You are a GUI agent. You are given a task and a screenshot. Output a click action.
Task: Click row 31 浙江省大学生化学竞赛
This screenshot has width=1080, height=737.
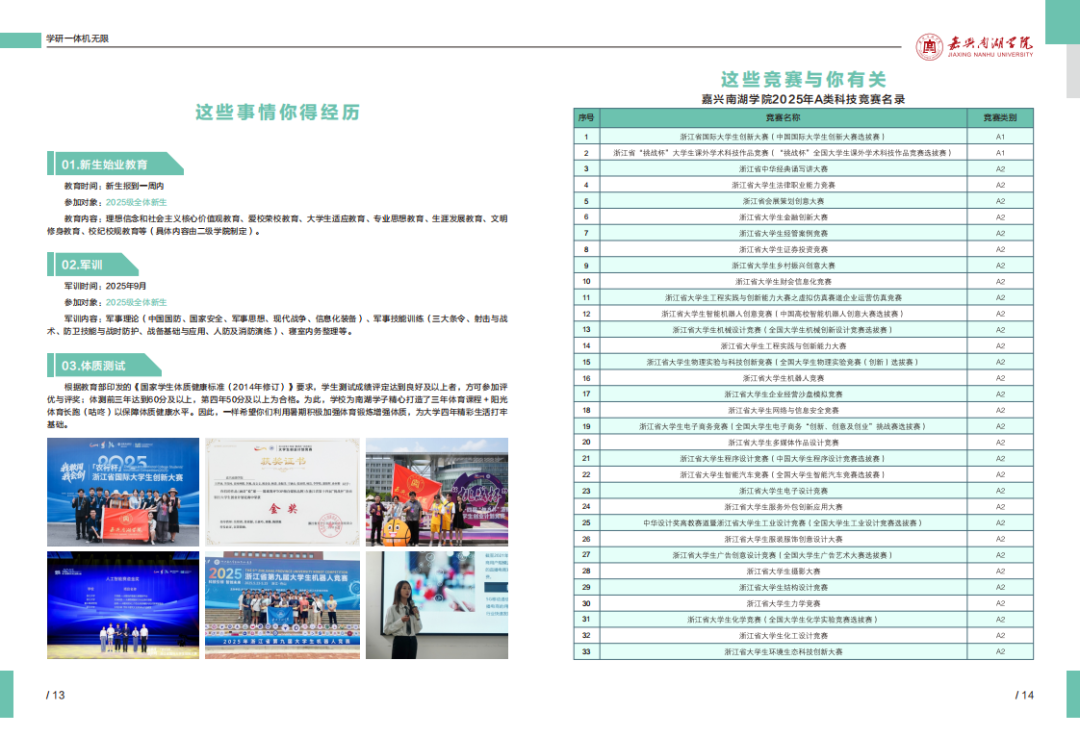803,619
